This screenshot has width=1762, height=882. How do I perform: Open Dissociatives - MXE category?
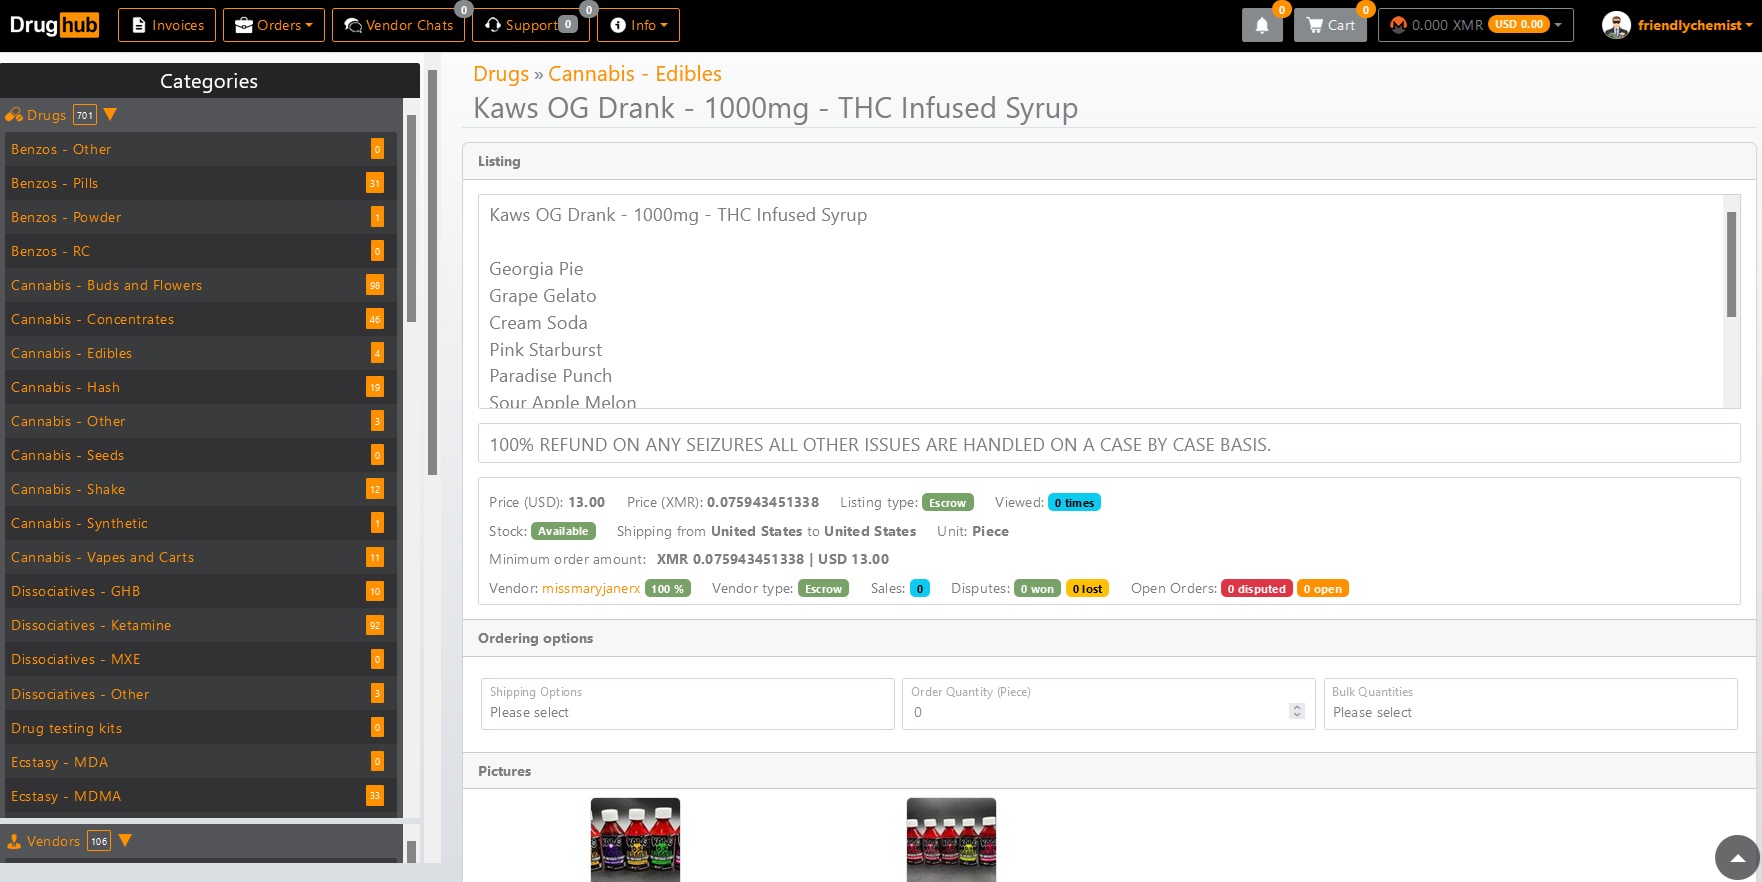tap(200, 659)
